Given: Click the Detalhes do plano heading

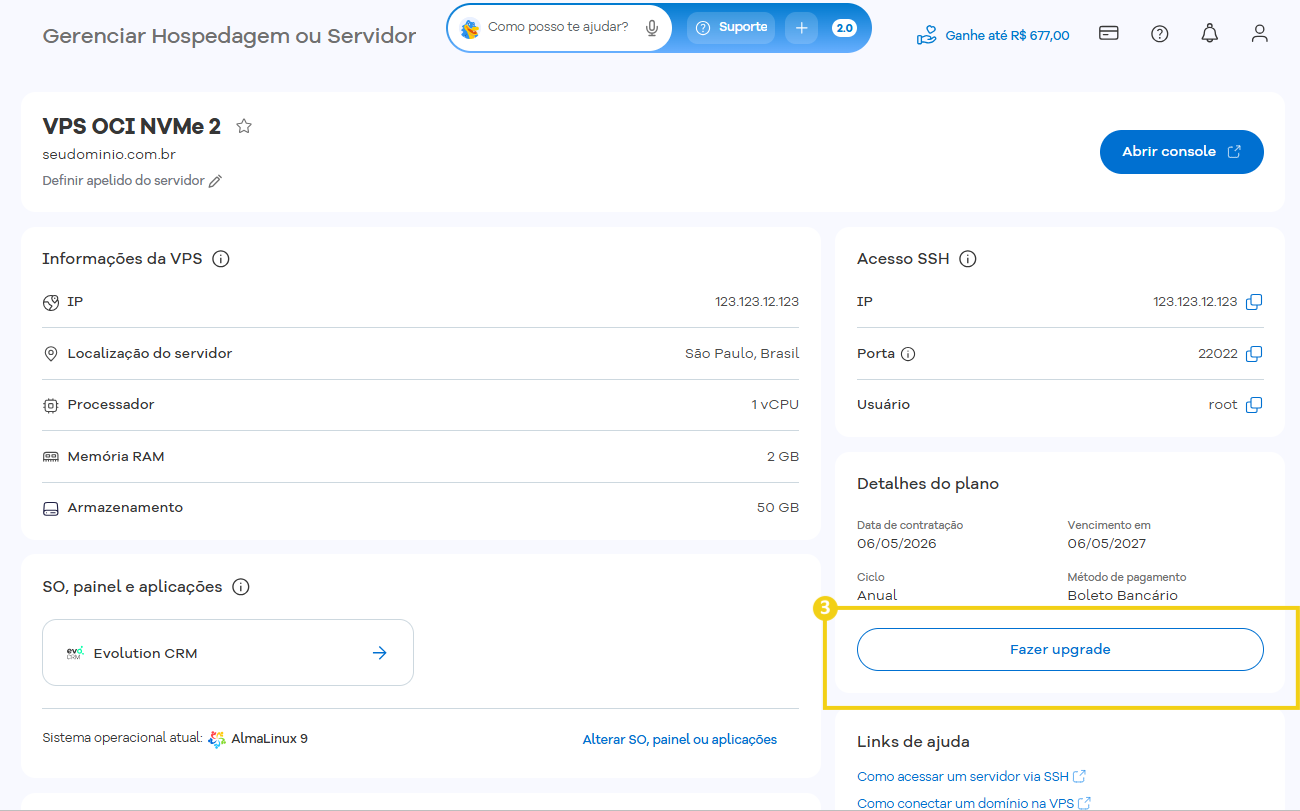Looking at the screenshot, I should [928, 484].
